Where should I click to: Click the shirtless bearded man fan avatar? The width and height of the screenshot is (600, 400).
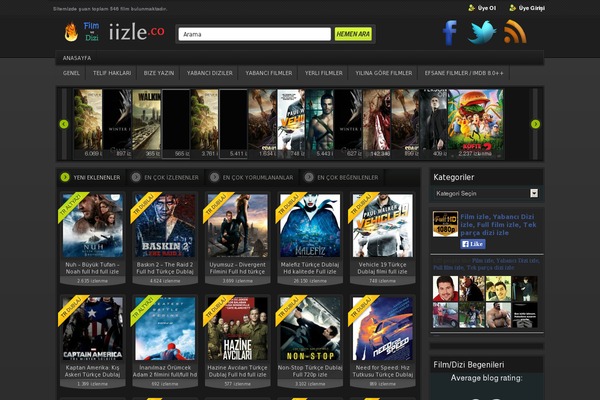(x=498, y=315)
